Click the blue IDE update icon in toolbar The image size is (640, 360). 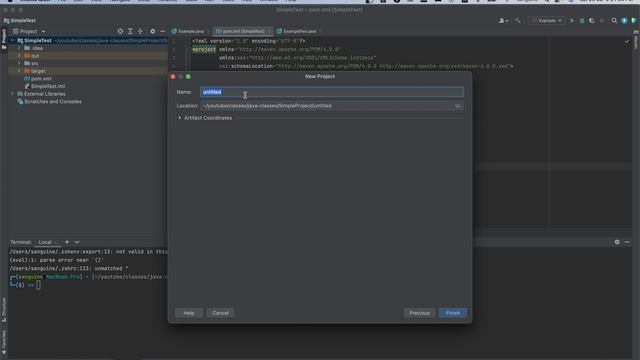pos(624,20)
